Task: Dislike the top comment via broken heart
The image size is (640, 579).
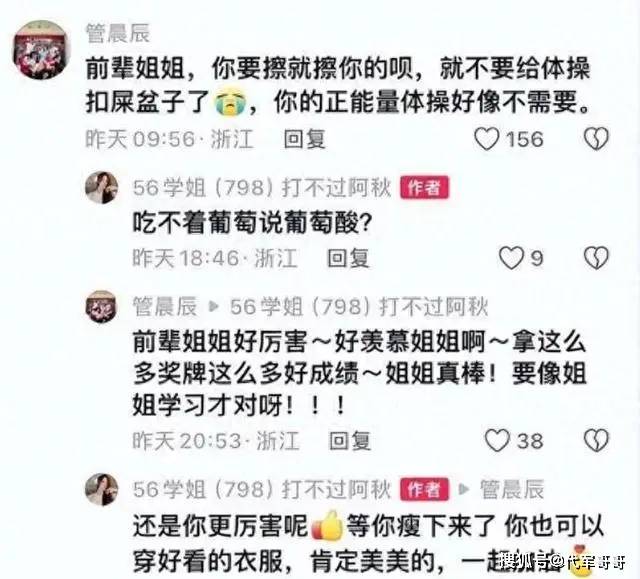Action: 596,139
